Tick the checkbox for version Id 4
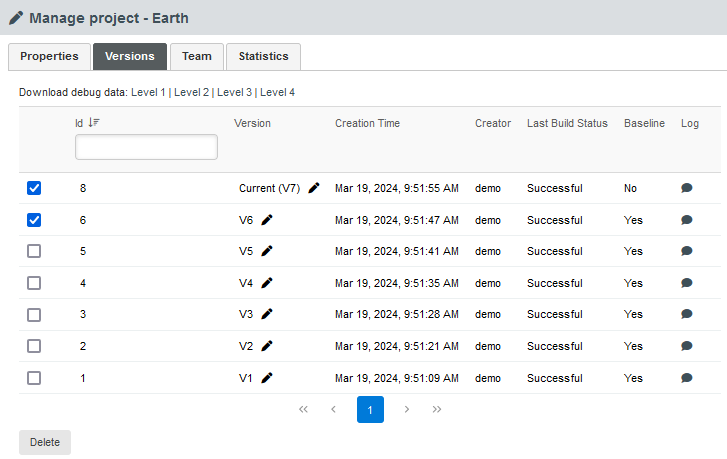This screenshot has width=727, height=459. [x=34, y=283]
